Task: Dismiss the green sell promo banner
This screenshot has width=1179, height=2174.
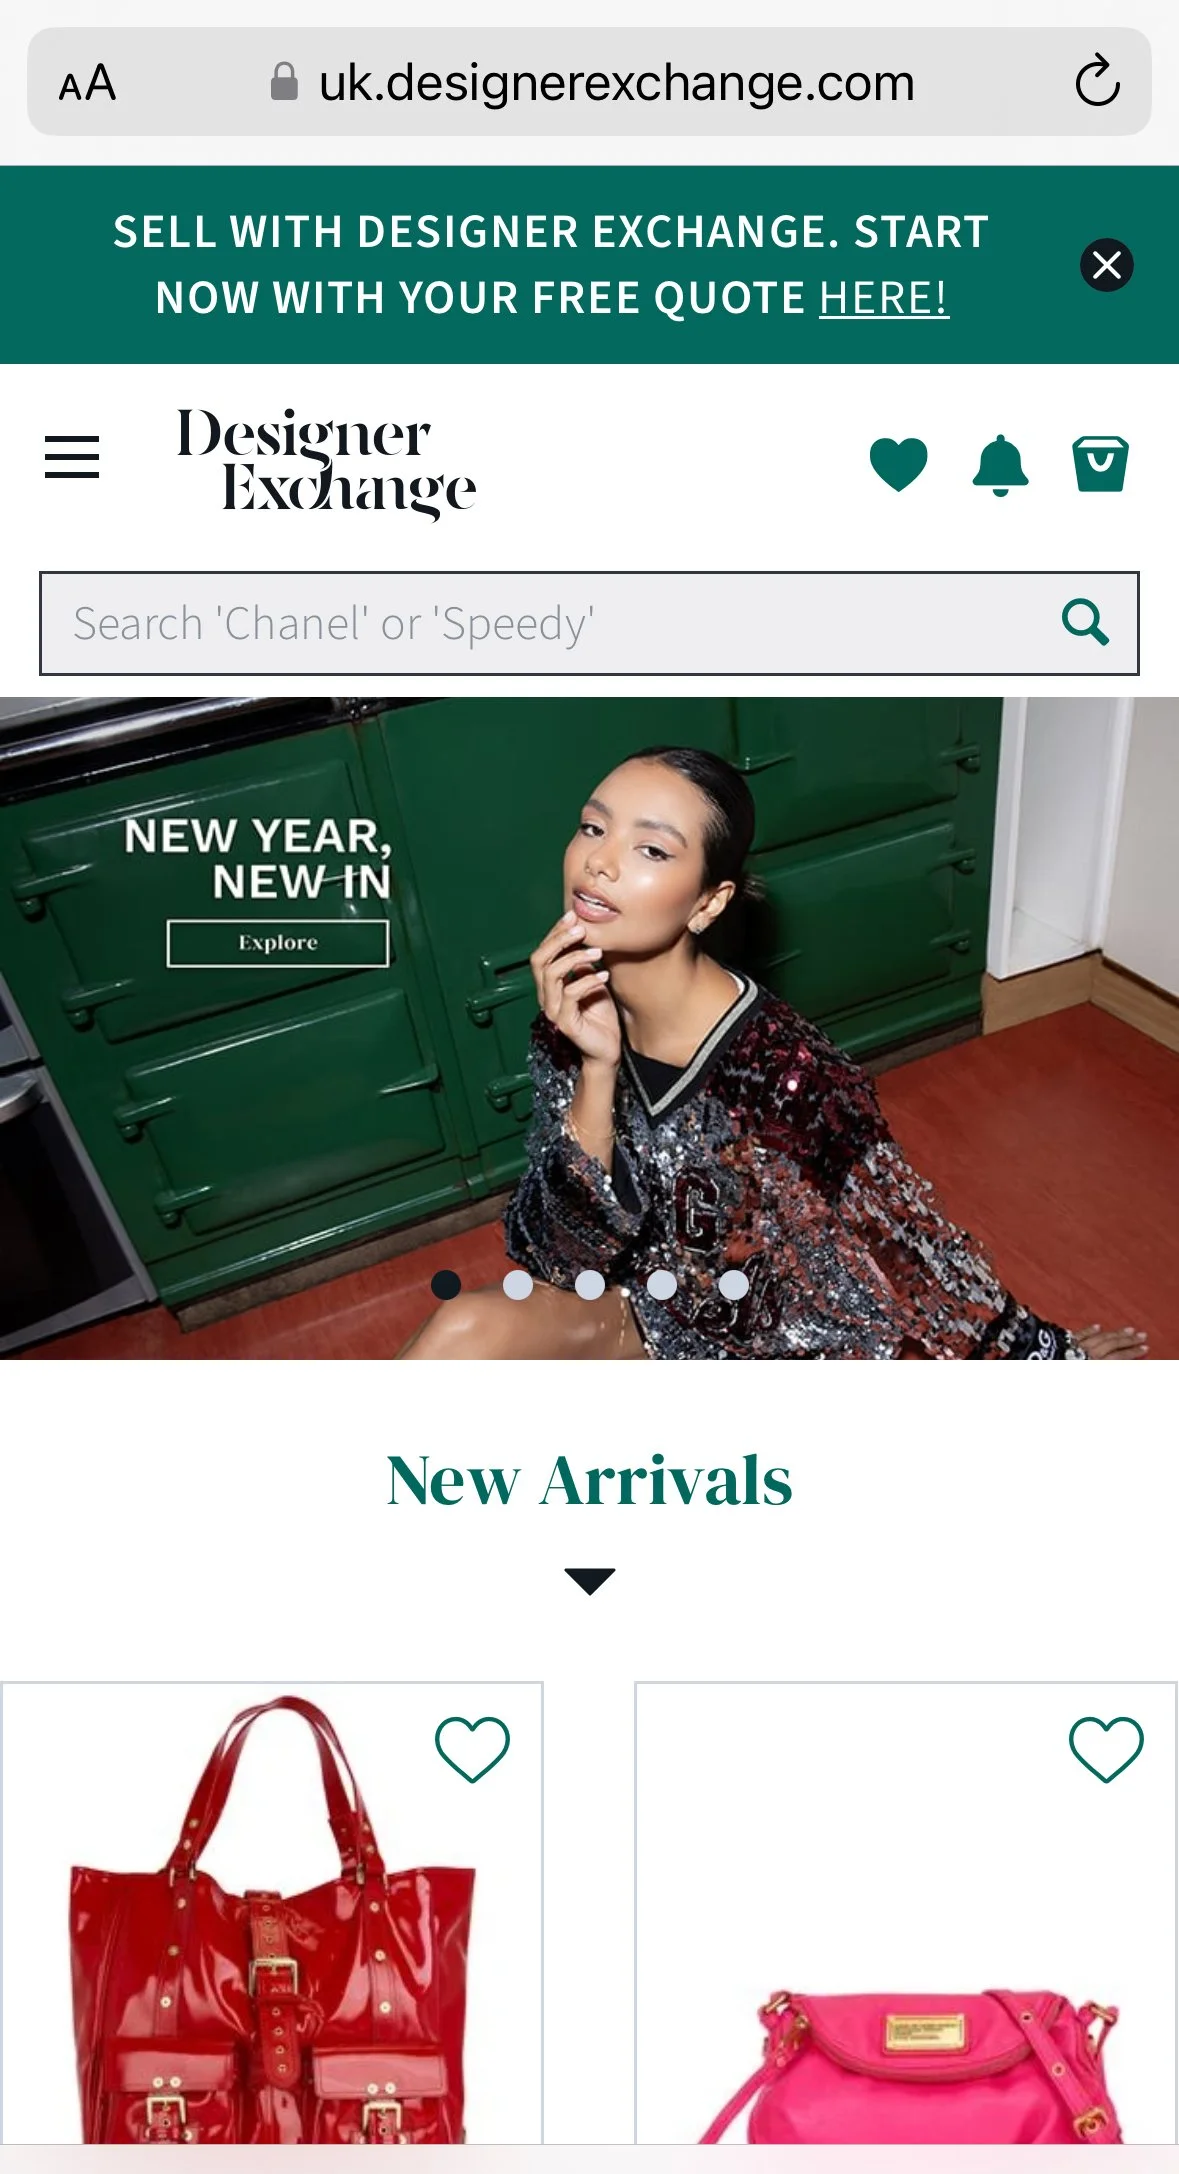Action: coord(1107,265)
